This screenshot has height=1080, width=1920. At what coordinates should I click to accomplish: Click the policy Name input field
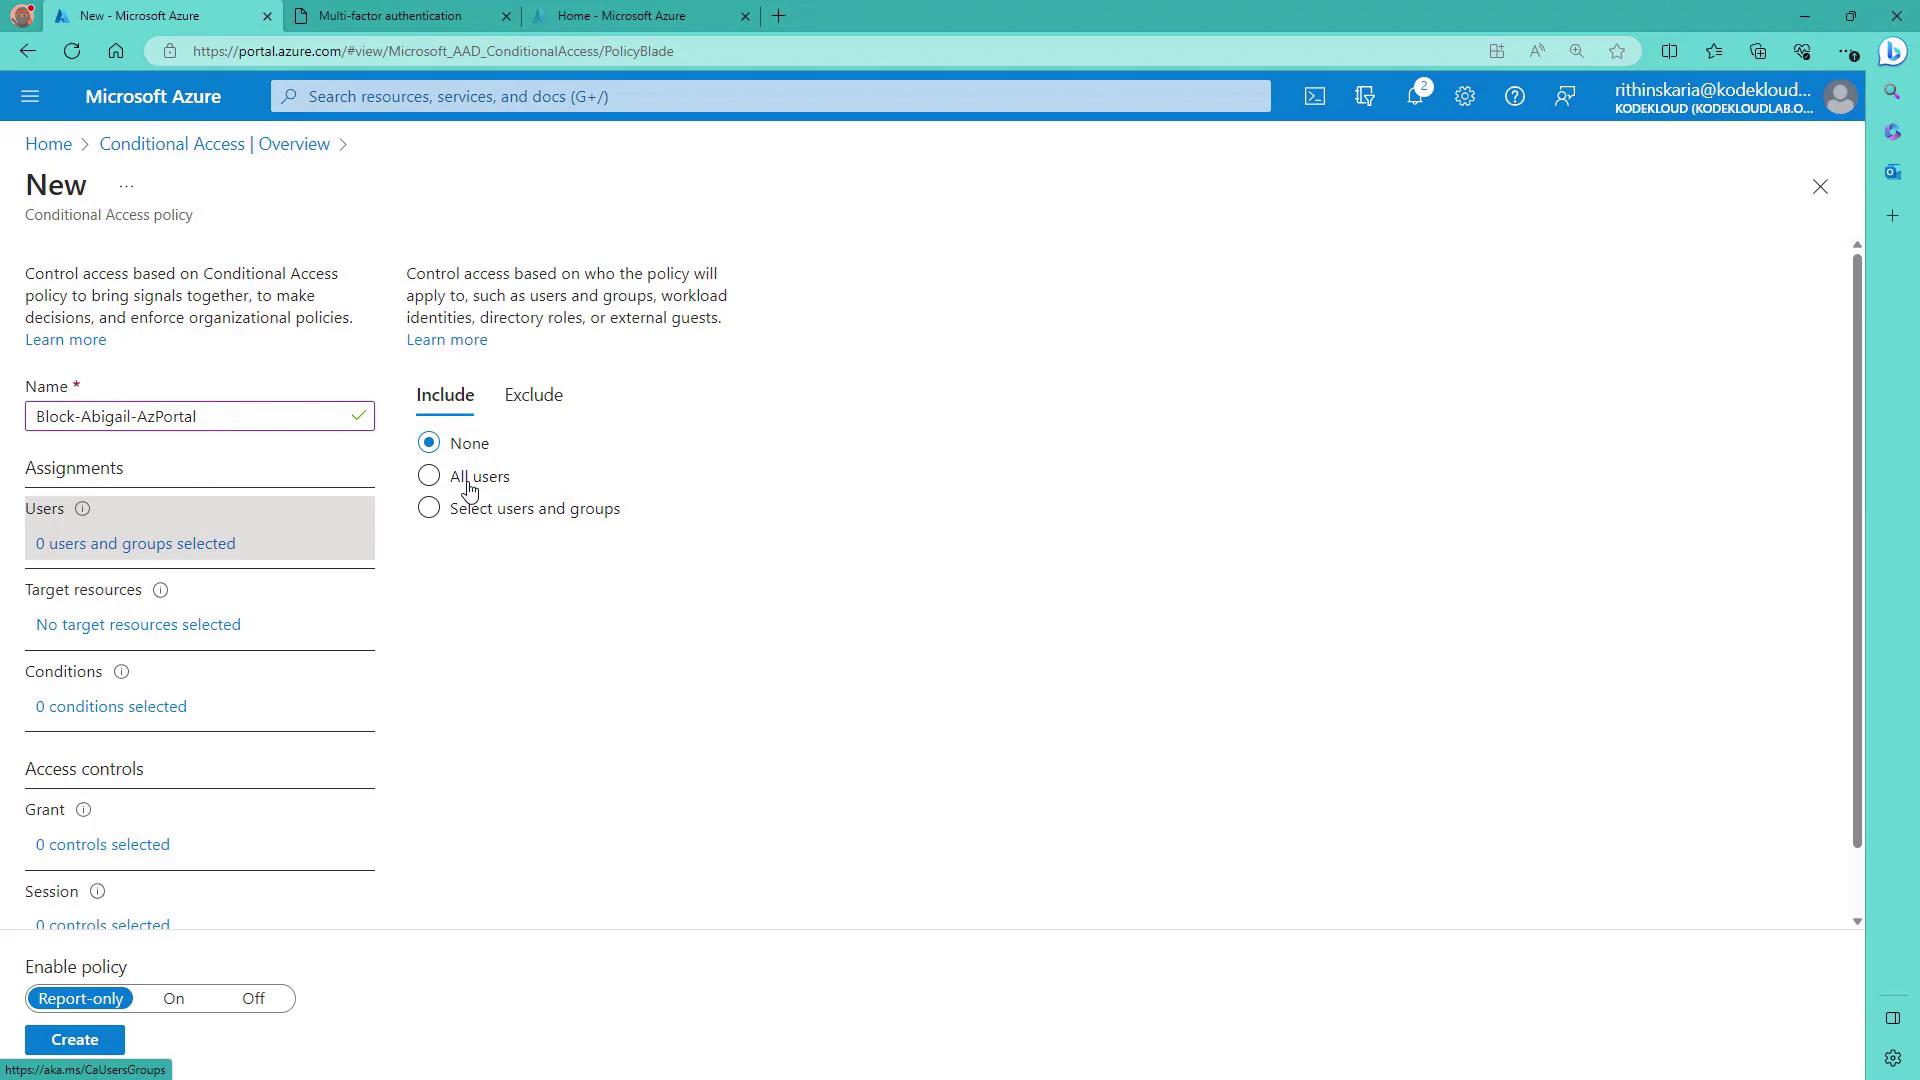click(190, 417)
